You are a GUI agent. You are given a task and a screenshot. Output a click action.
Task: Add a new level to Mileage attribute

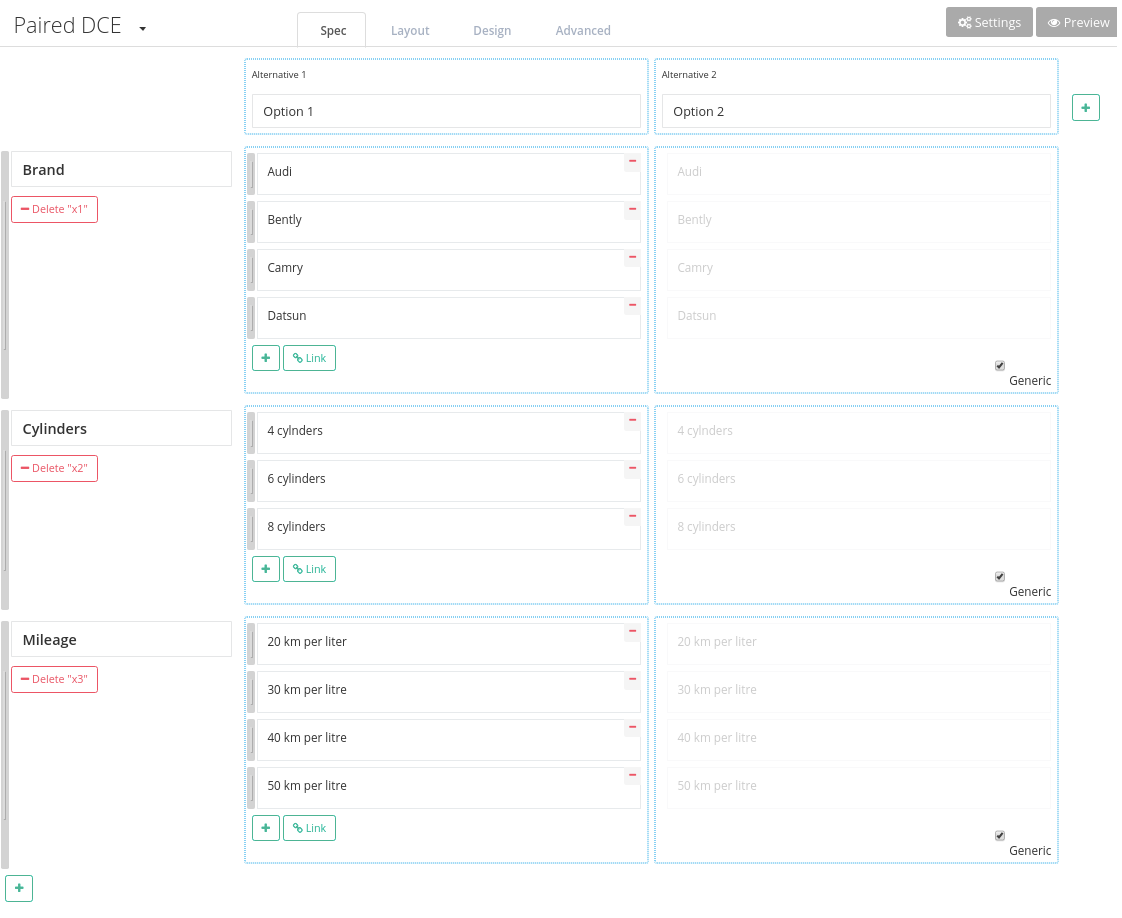[x=265, y=827]
